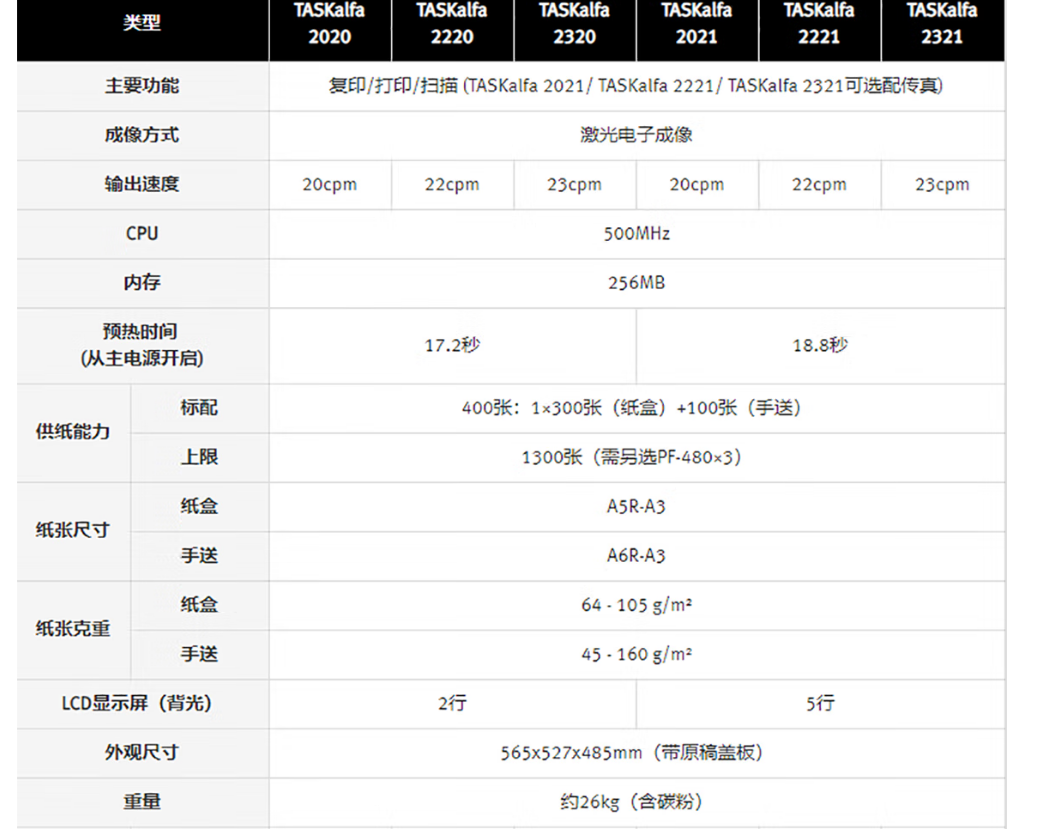The width and height of the screenshot is (1060, 829).
Task: Click 手送 label under 纸张尺寸
Action: (199, 556)
